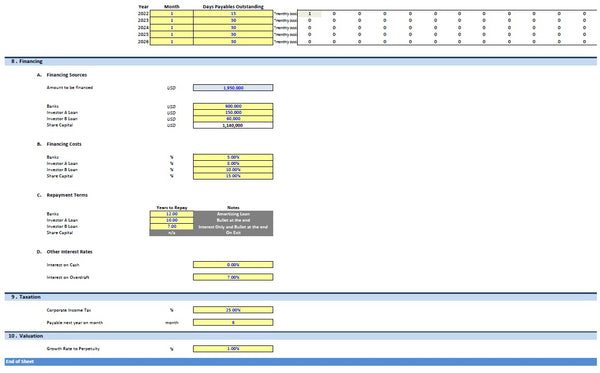Click the 2022 year label
The image size is (600, 373).
coord(143,14)
